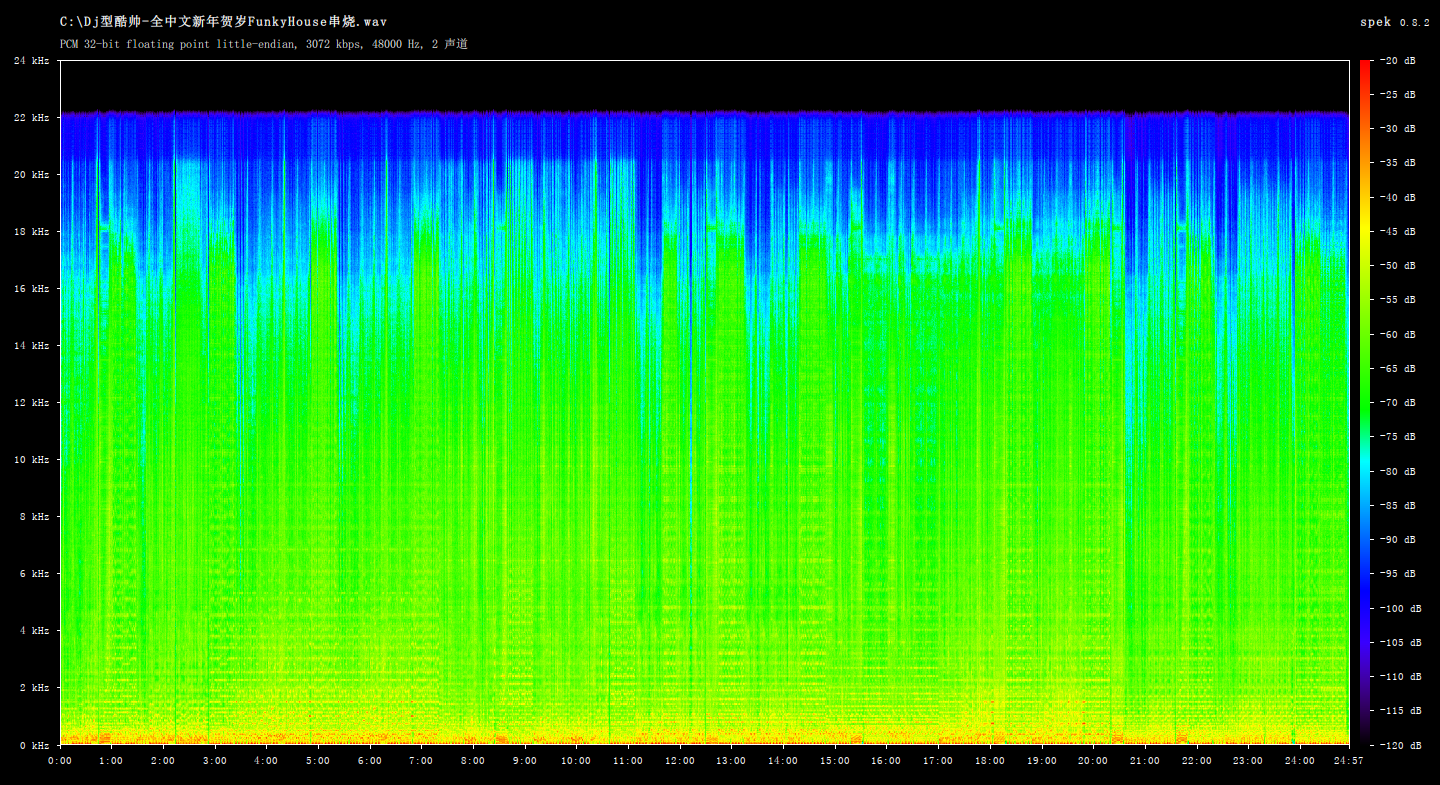Click the vertical dB color gradient bar

(x=1364, y=403)
